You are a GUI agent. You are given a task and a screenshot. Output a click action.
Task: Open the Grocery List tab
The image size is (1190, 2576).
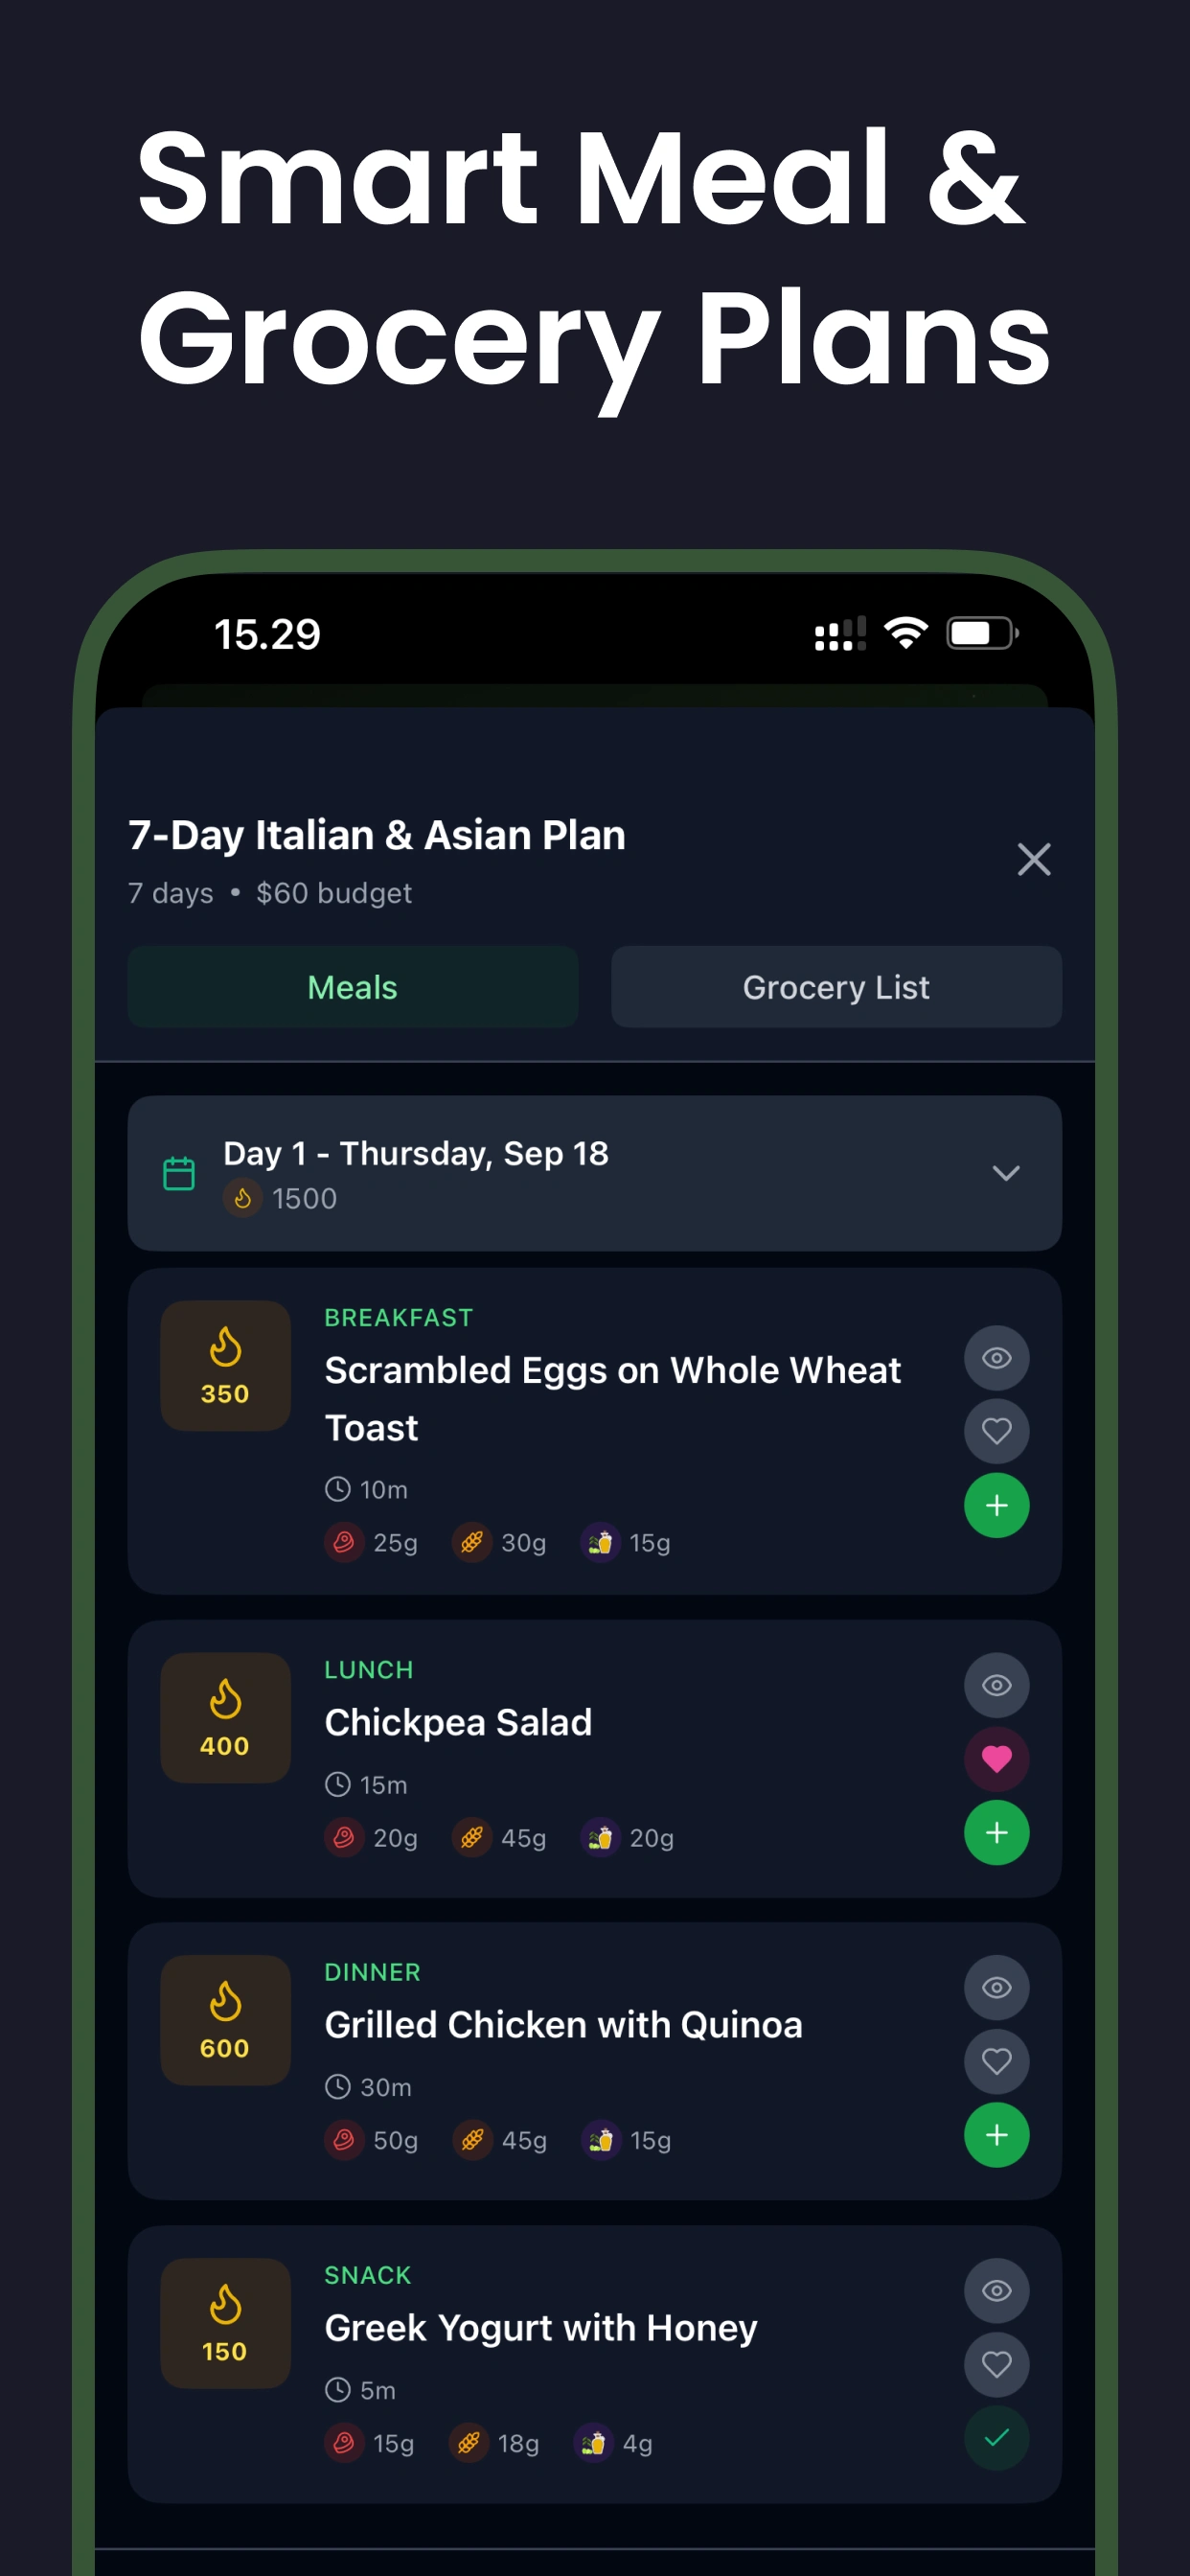(x=836, y=987)
